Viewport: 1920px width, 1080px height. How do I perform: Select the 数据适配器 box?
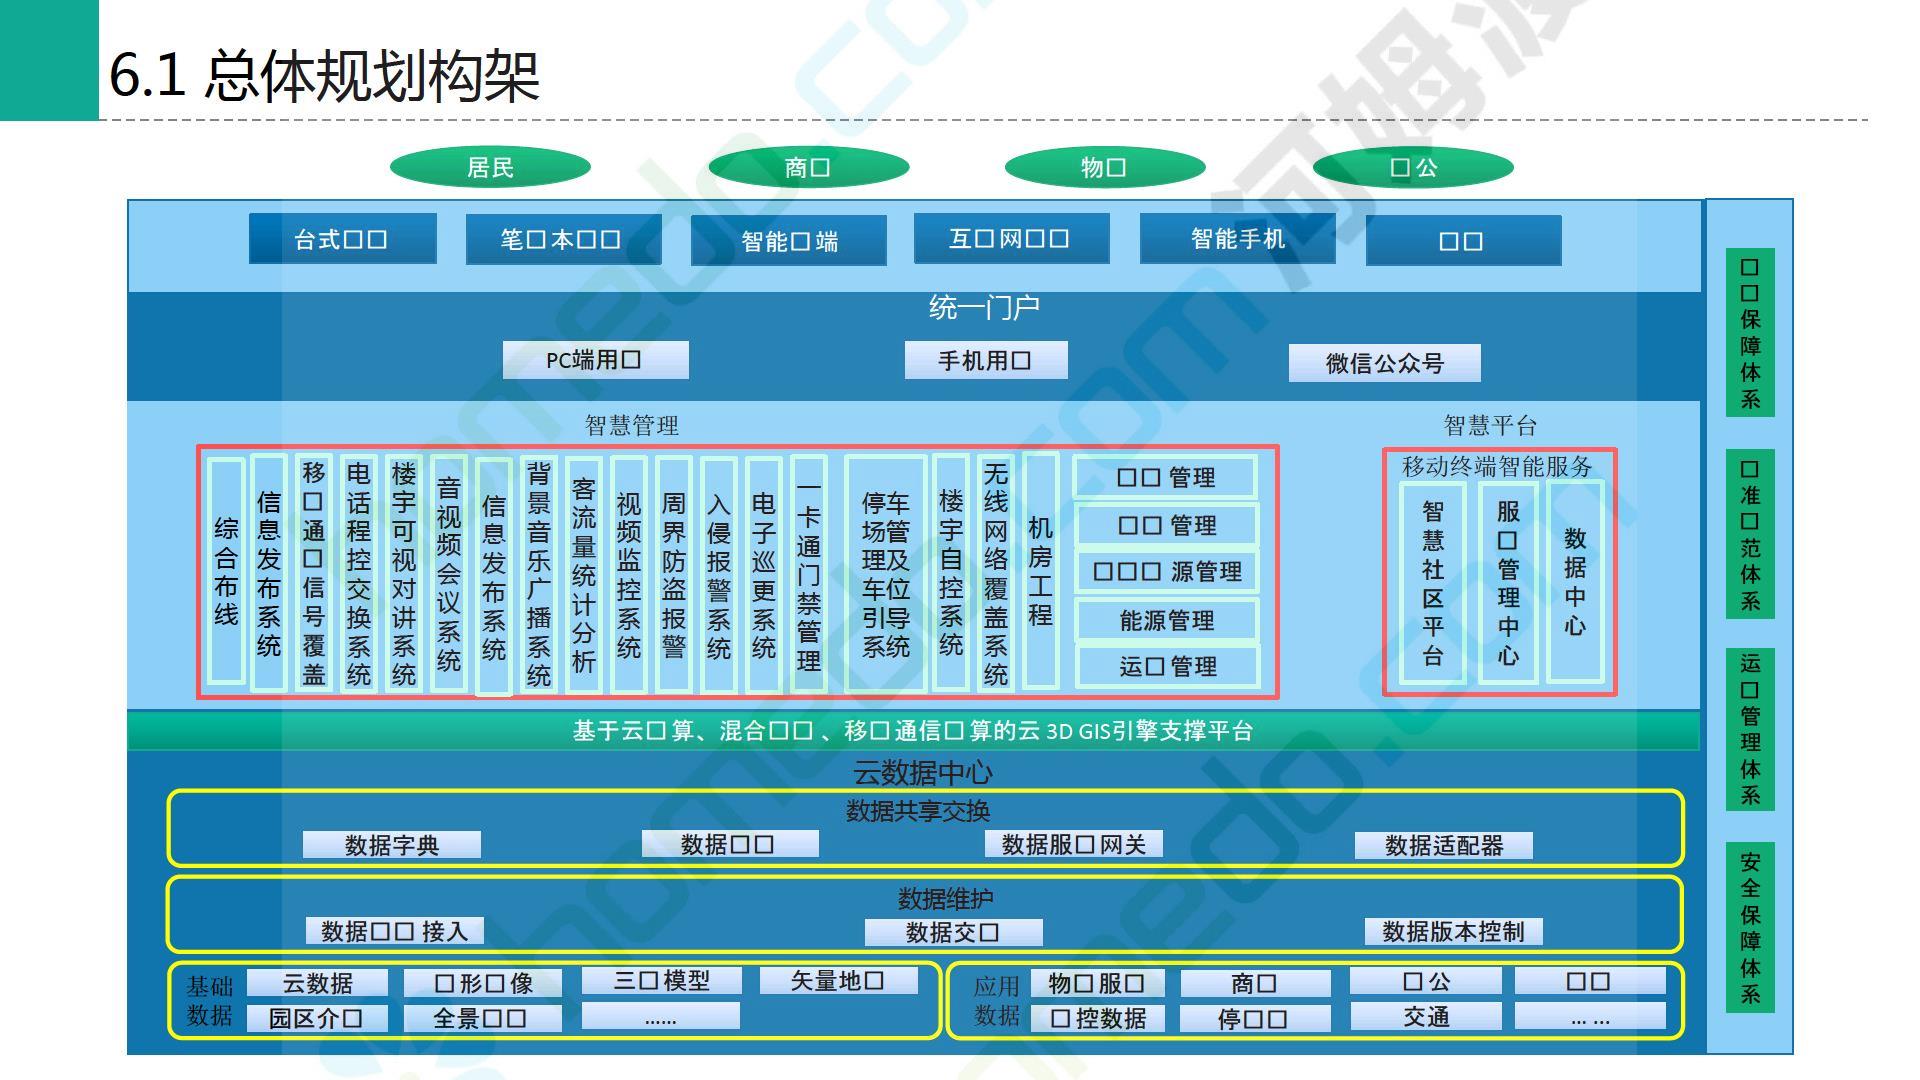tap(1443, 845)
